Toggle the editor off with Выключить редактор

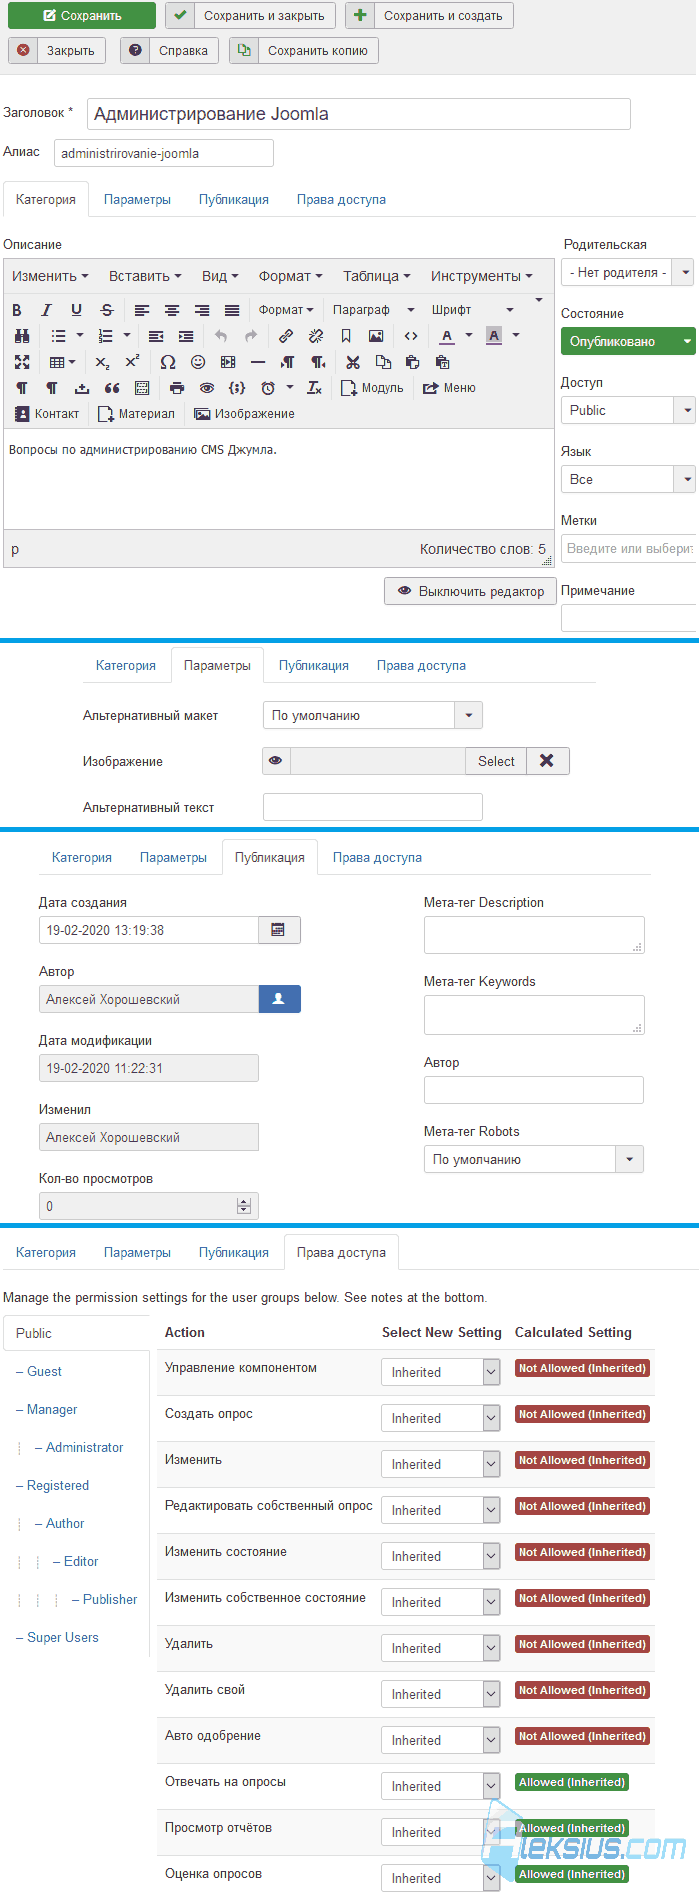click(471, 591)
